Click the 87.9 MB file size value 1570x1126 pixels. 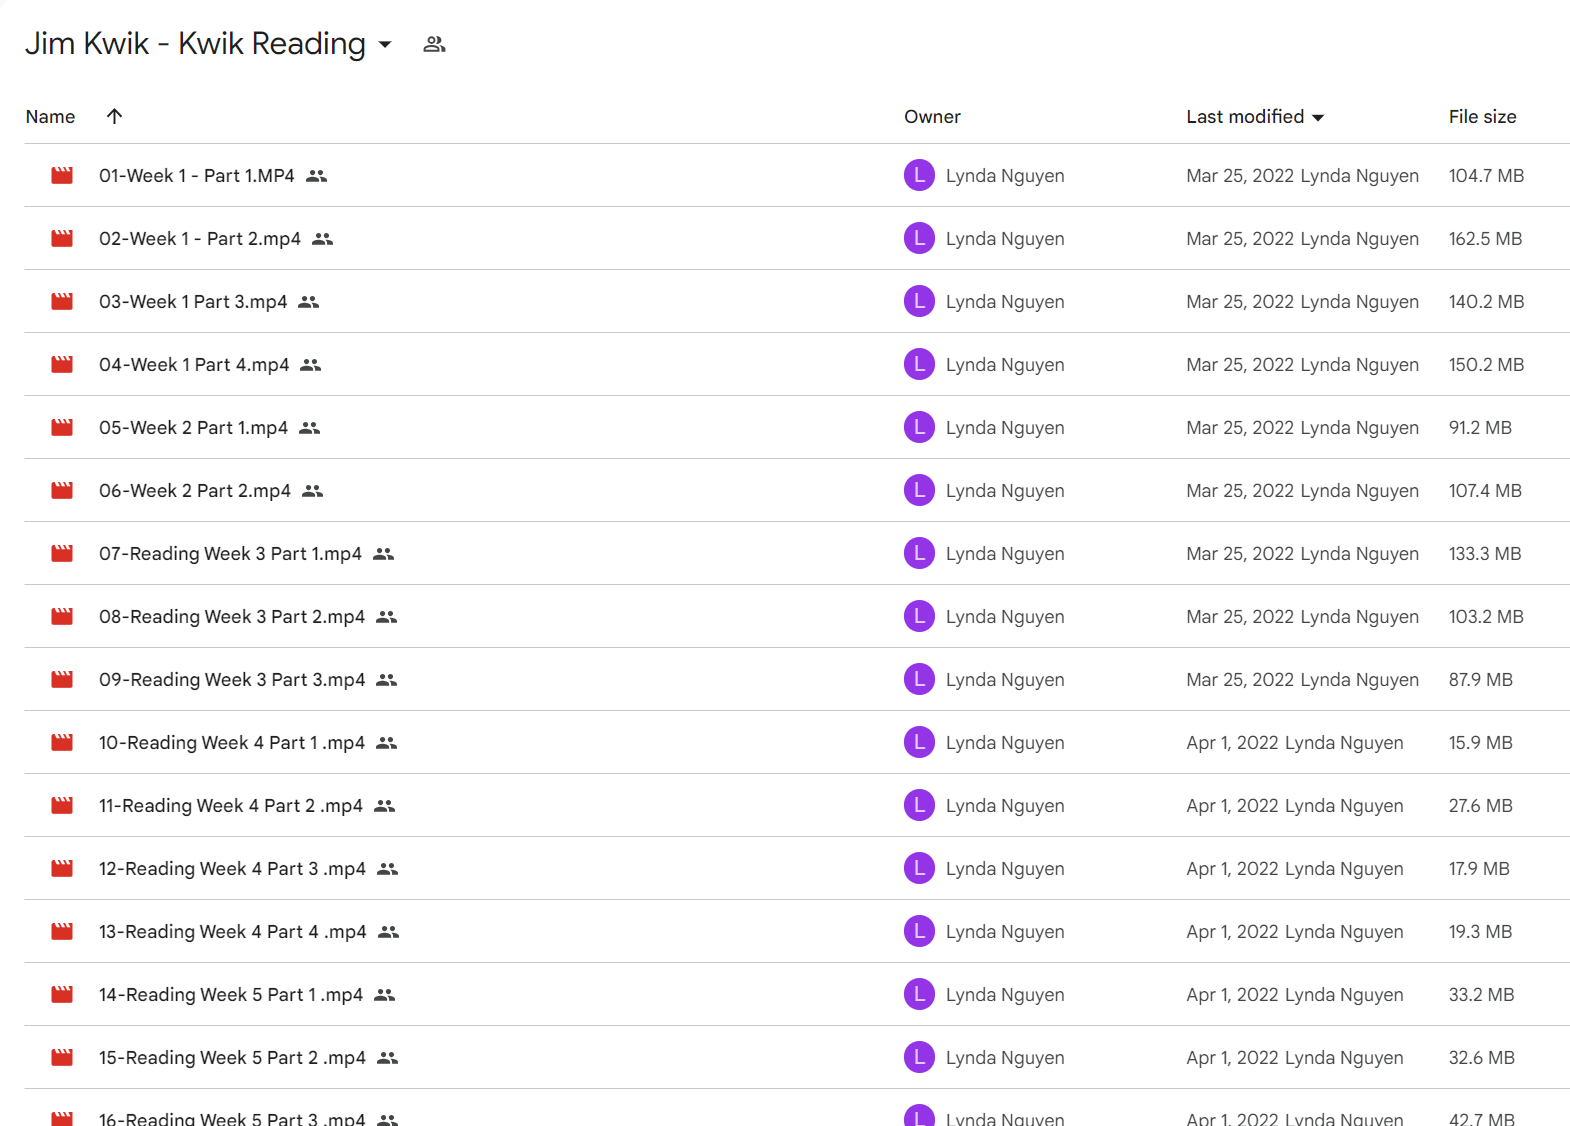click(x=1481, y=679)
